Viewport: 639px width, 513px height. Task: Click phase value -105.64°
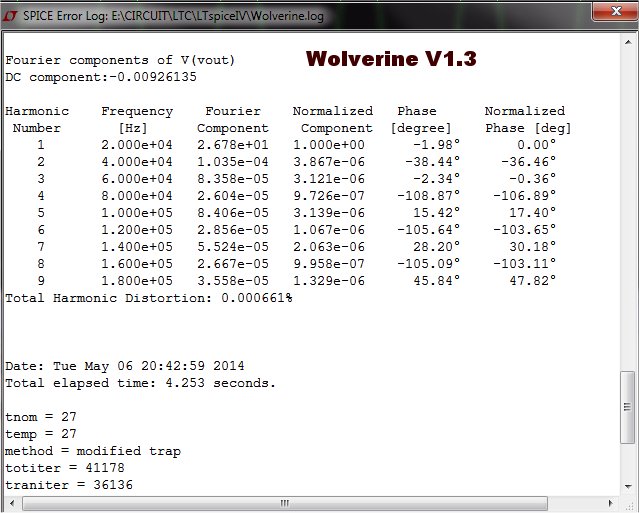point(429,230)
